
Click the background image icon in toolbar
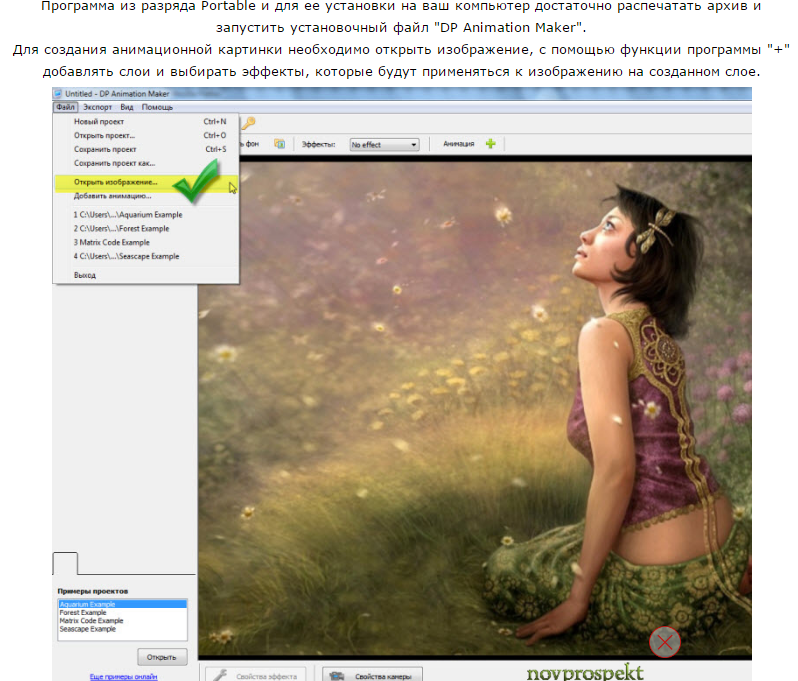[279, 144]
